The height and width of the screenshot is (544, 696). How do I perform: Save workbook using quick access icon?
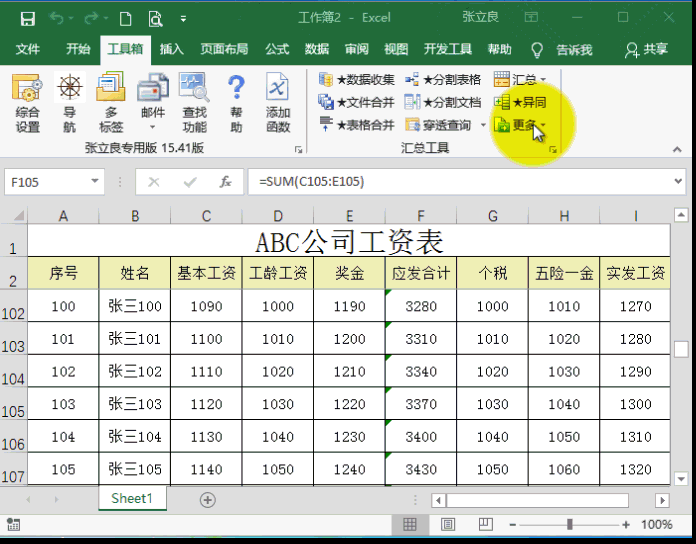27,18
